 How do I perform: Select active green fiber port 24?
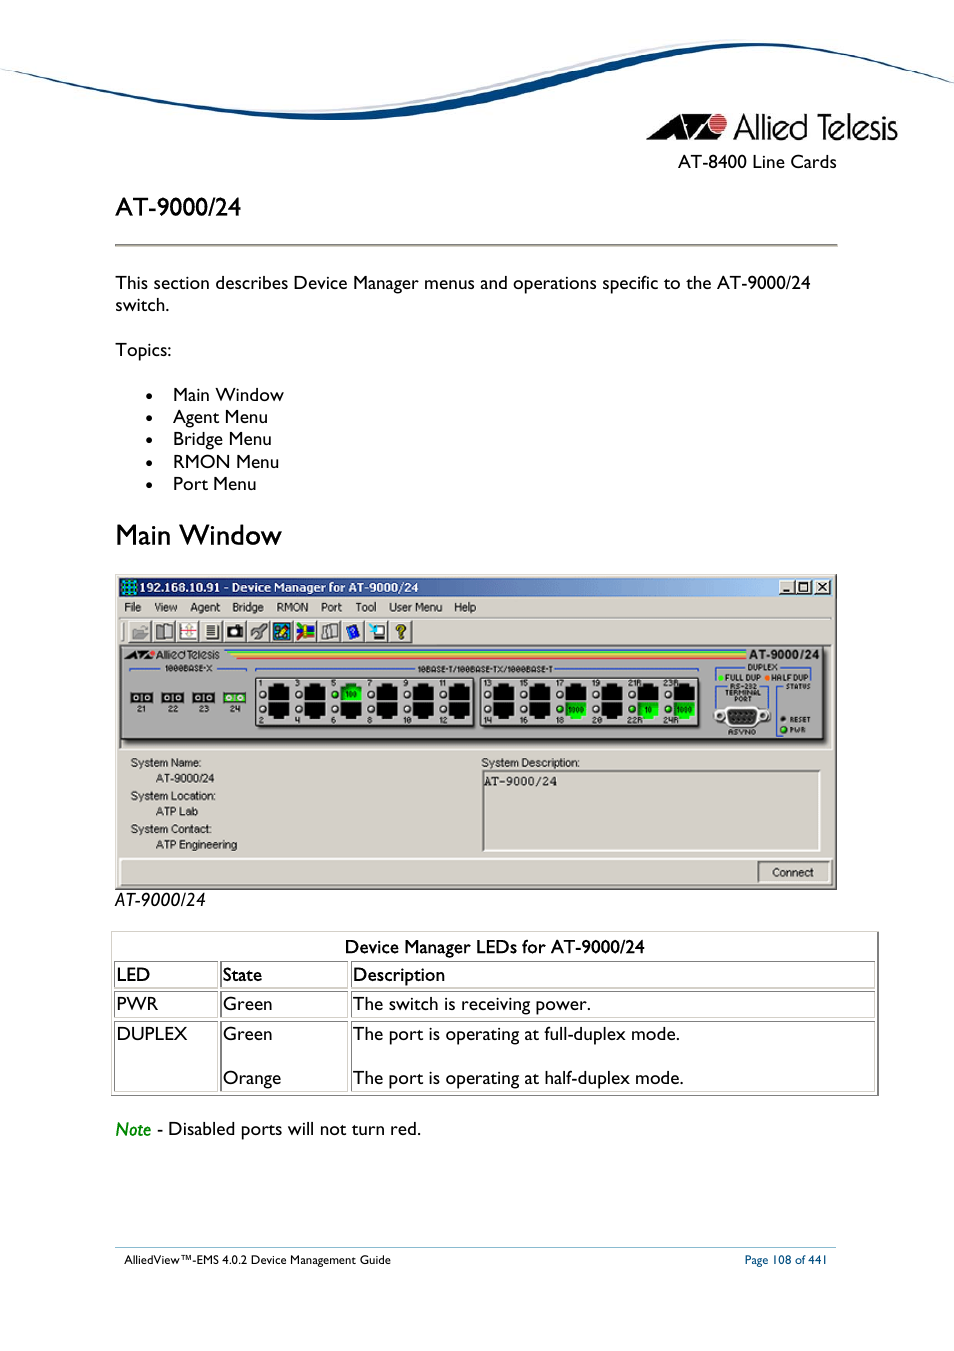pos(235,698)
